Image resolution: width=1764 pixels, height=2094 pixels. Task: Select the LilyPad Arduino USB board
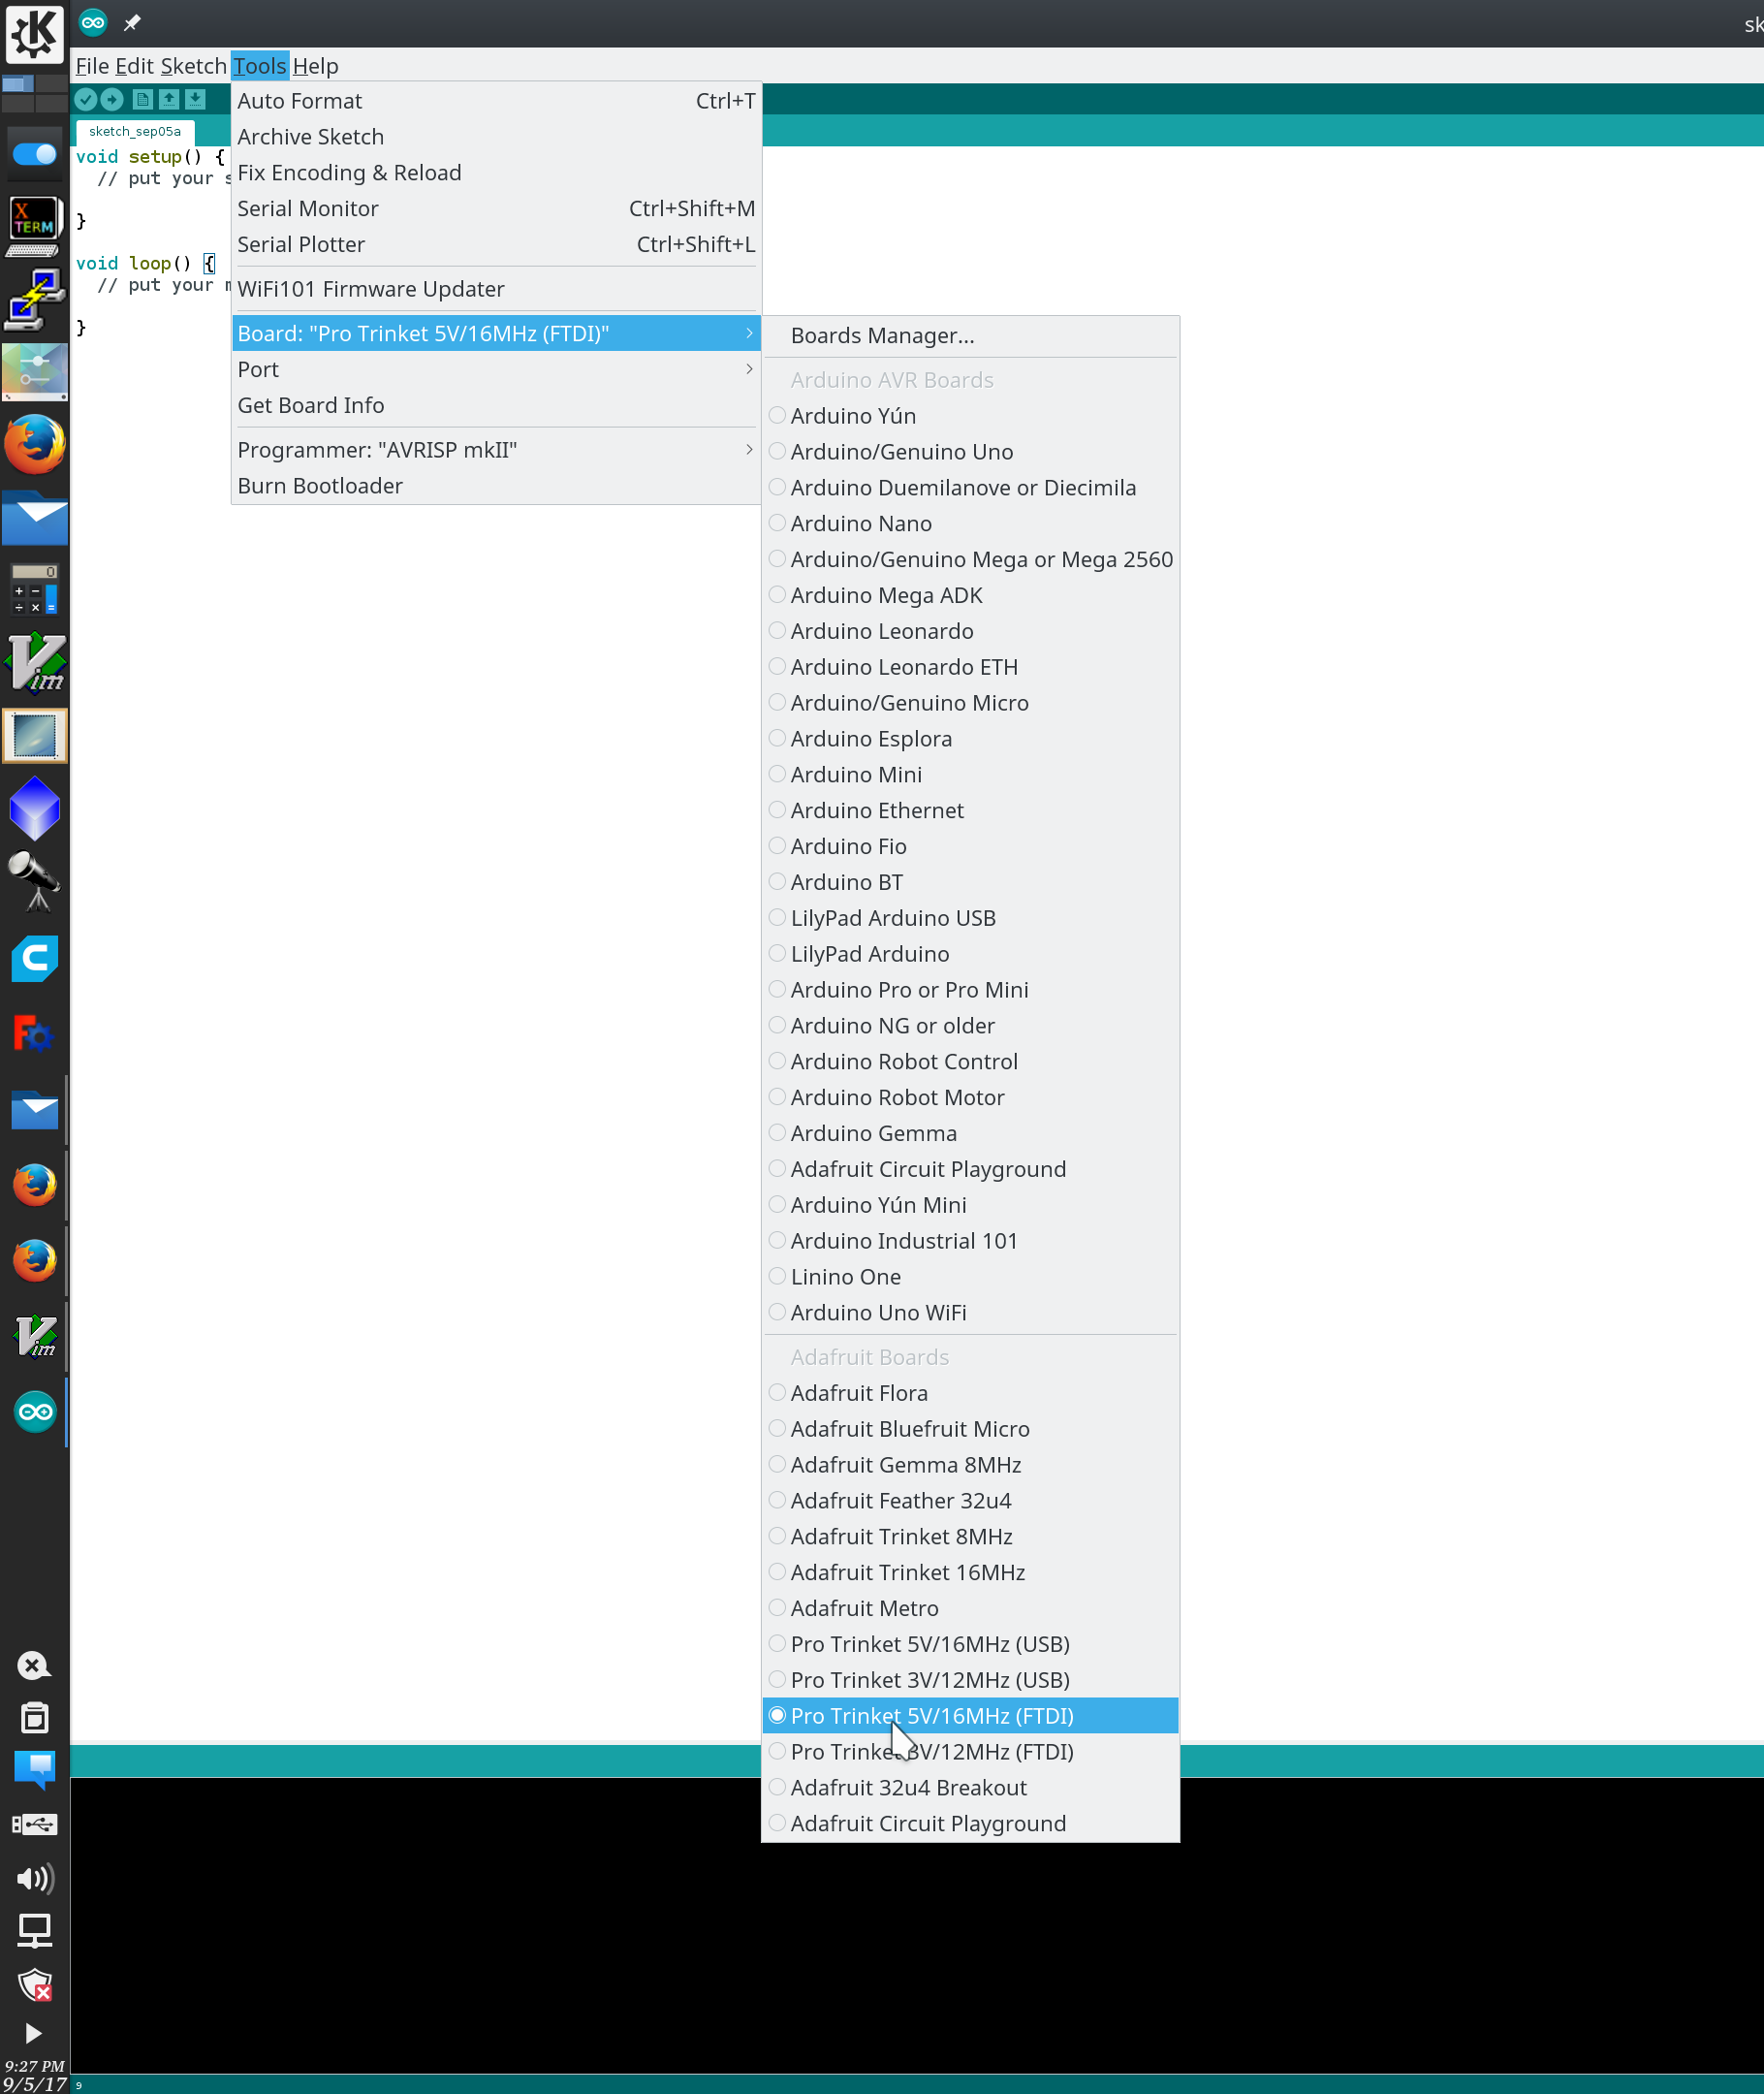(970, 918)
